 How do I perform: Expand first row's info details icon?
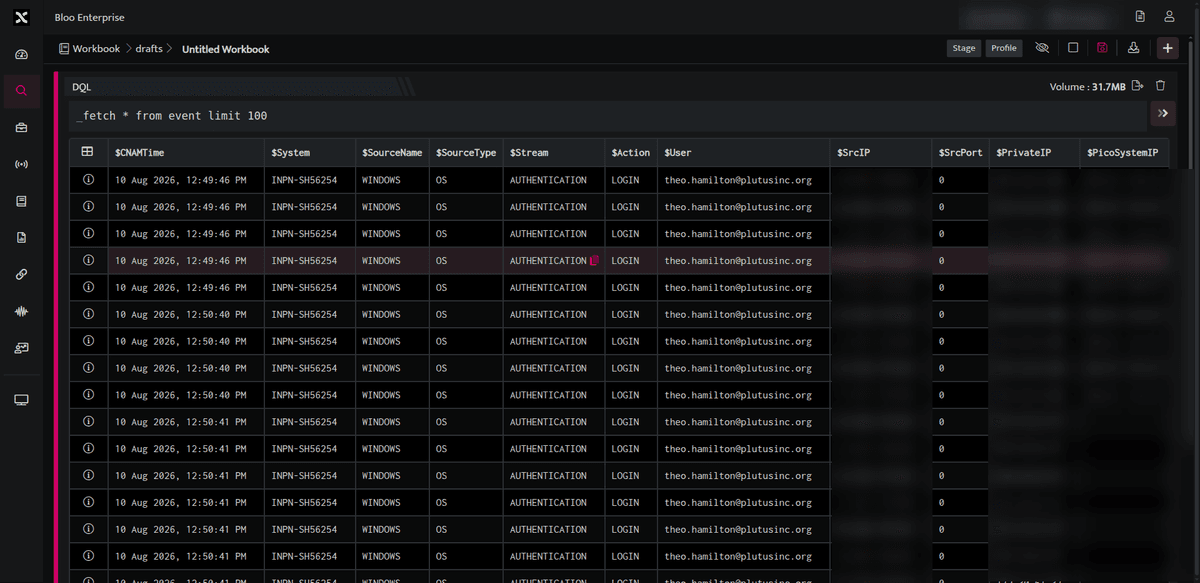tap(88, 180)
